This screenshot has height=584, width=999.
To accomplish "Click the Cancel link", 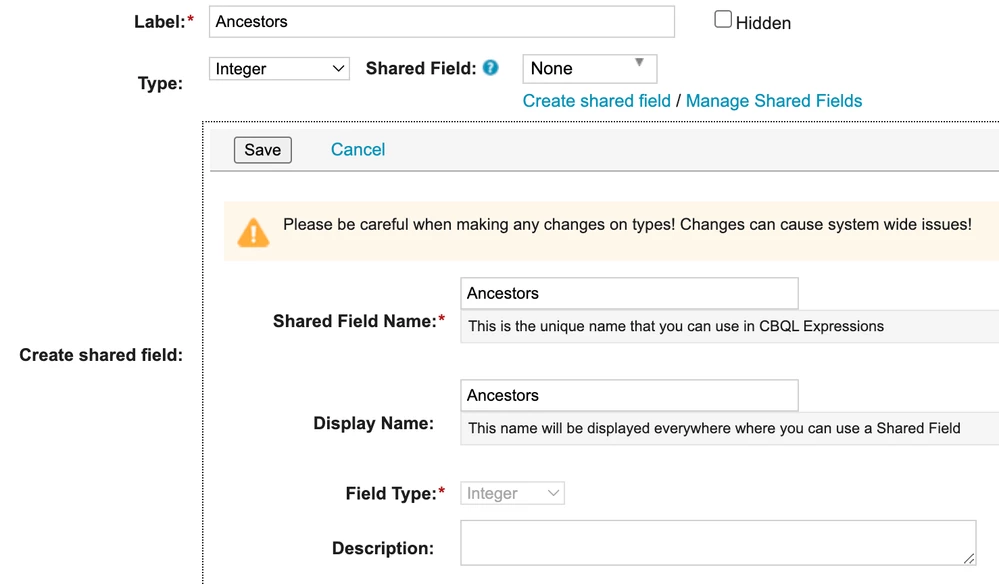I will coord(357,149).
